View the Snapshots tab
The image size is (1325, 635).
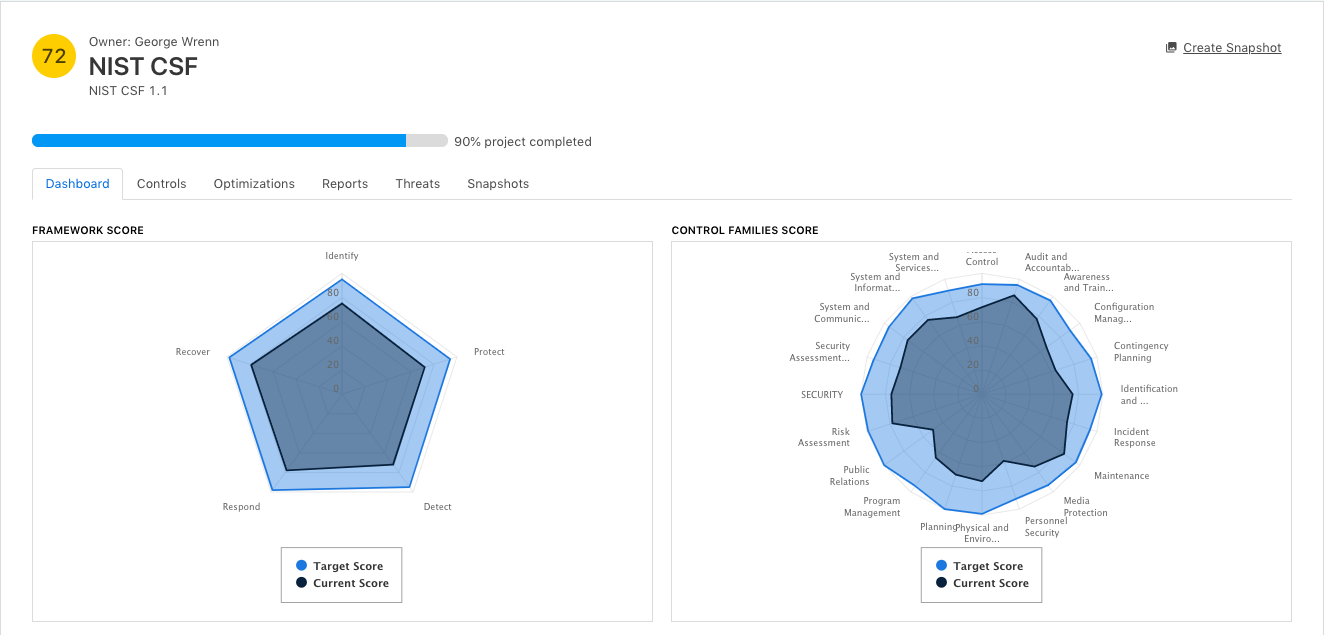pyautogui.click(x=497, y=183)
